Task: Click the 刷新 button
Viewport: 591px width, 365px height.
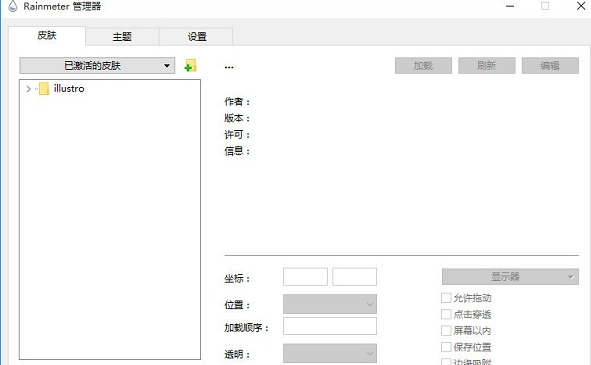Action: tap(487, 66)
